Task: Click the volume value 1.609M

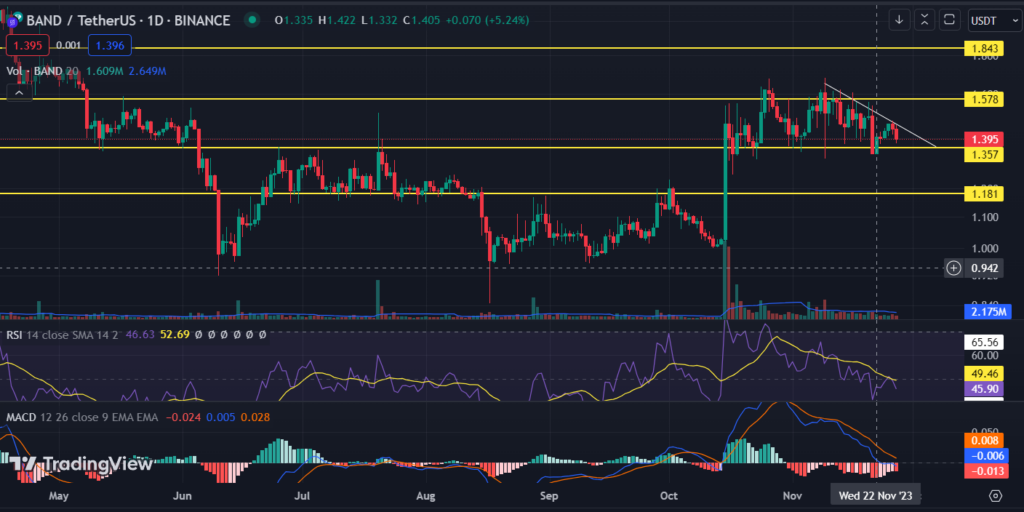Action: coord(104,71)
